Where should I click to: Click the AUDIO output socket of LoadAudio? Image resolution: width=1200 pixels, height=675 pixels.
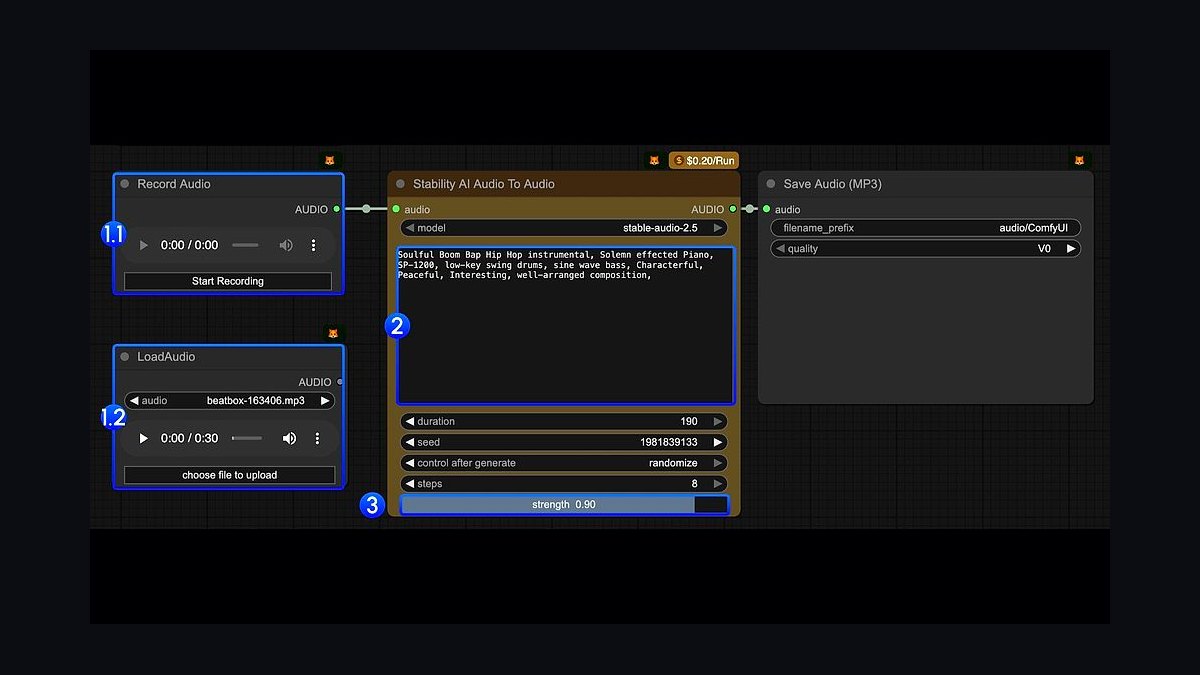tap(340, 382)
